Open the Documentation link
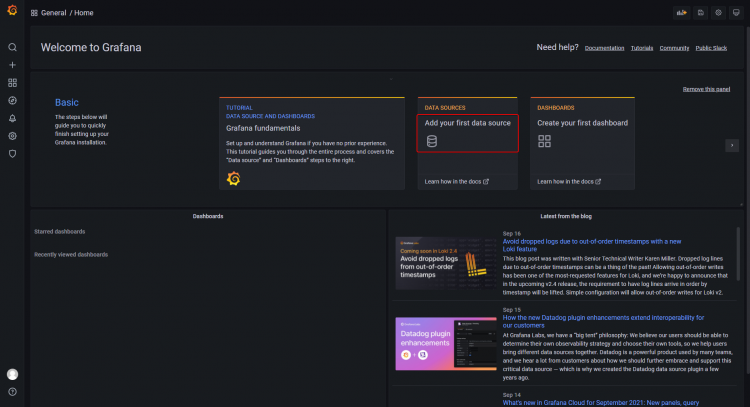Viewport: 750px width, 407px height. tap(605, 48)
